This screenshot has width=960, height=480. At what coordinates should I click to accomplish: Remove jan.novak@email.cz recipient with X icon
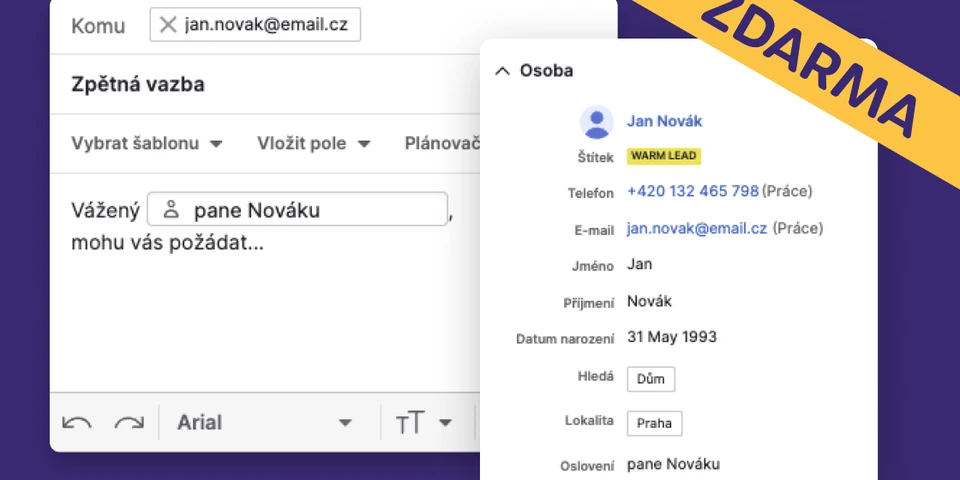click(x=168, y=25)
